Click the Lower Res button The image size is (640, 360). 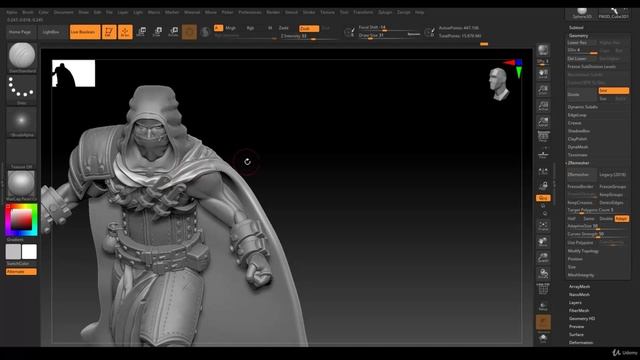(581, 42)
